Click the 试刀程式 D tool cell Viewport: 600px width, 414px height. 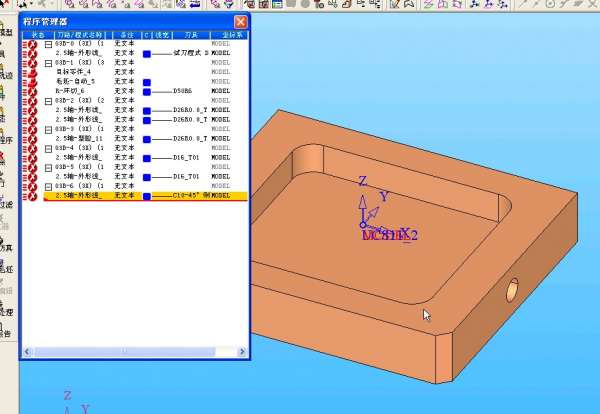(x=191, y=53)
